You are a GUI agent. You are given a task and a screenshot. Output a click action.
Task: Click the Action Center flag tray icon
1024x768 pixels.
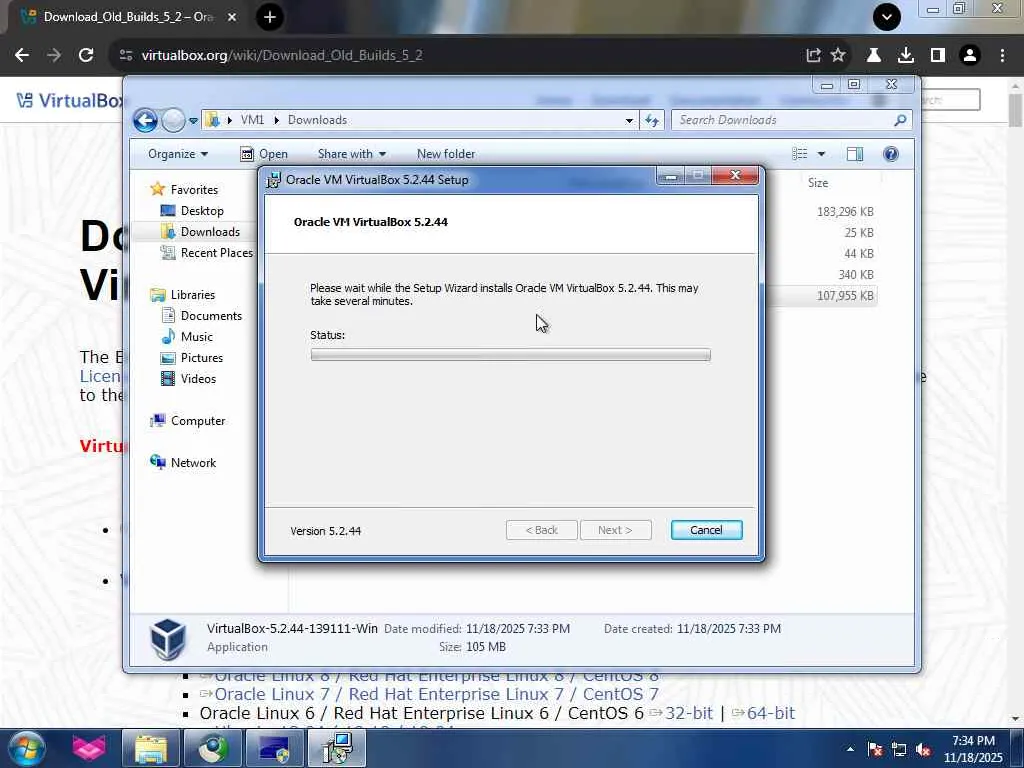pos(875,749)
